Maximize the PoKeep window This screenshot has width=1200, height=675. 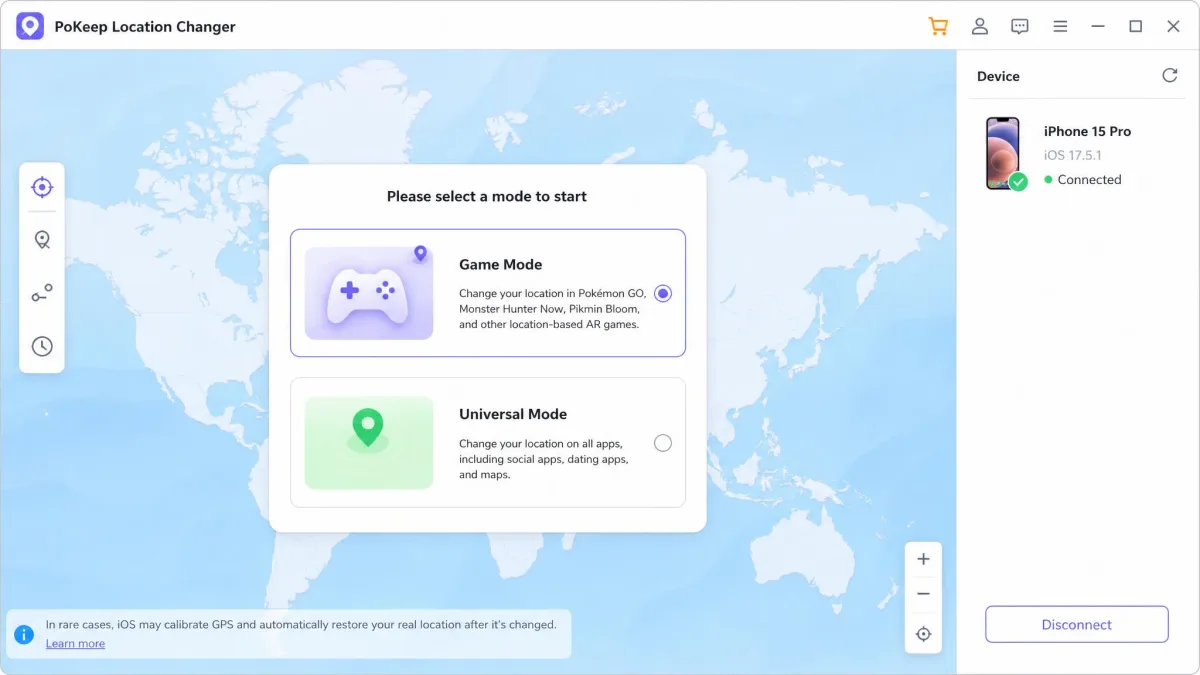pyautogui.click(x=1136, y=27)
